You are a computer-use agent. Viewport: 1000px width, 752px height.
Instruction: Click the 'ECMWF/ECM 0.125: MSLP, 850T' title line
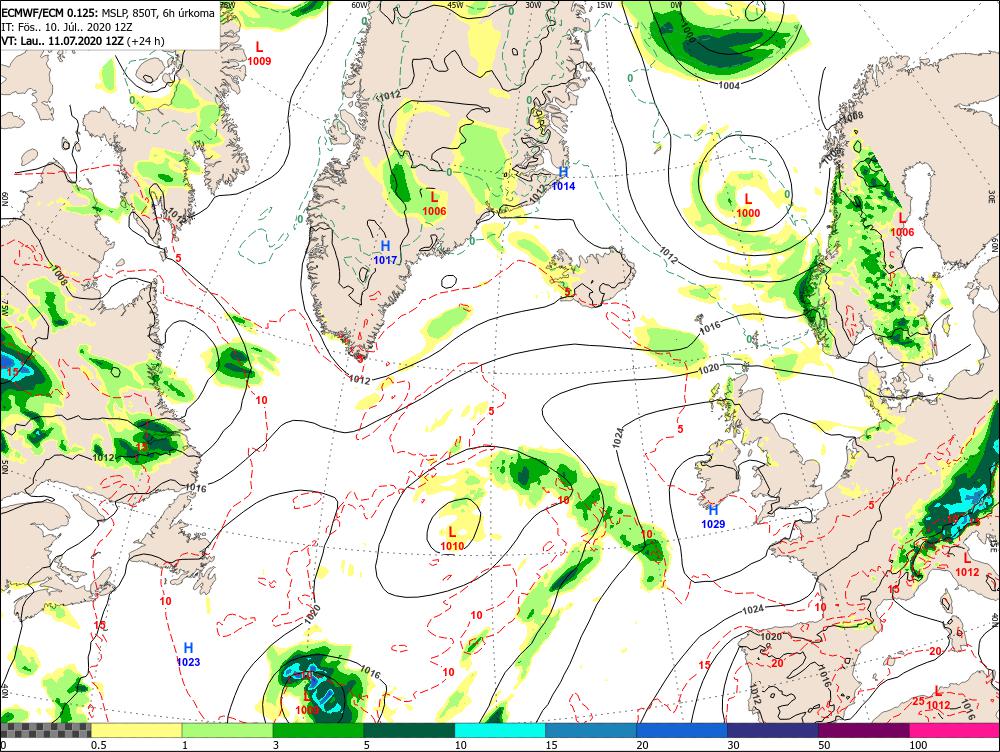coord(108,13)
